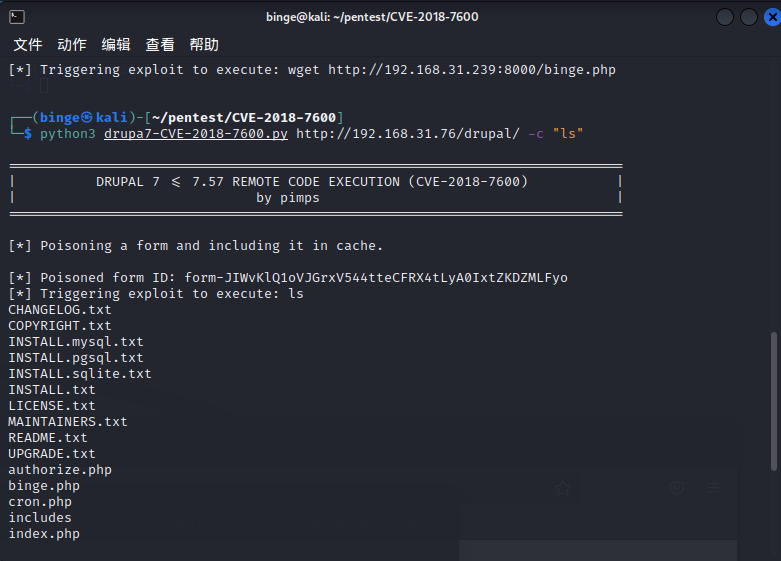Screen dimensions: 781x561
Task: Click the python3 command word
Action: (68, 134)
